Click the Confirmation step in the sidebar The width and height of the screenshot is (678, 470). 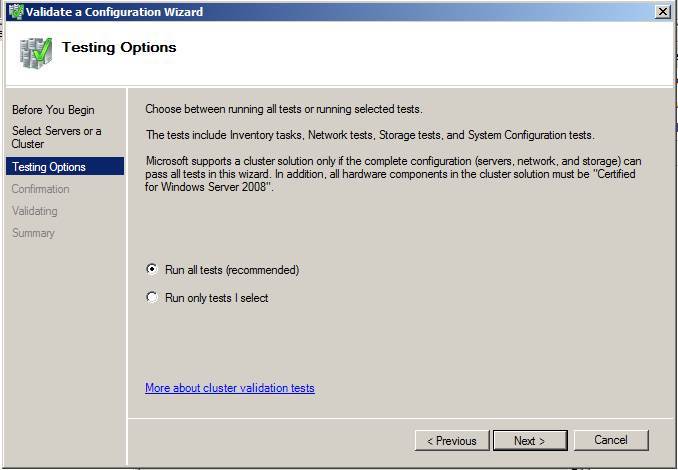pos(41,189)
